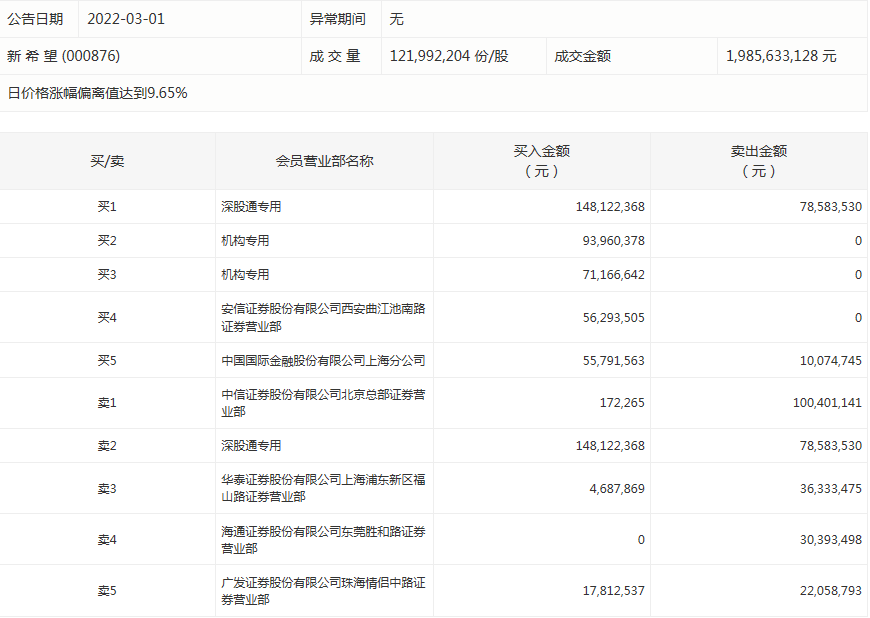This screenshot has height=618, width=870.
Task: Click 深股通专用 in the 卖2 row
Action: 251,446
